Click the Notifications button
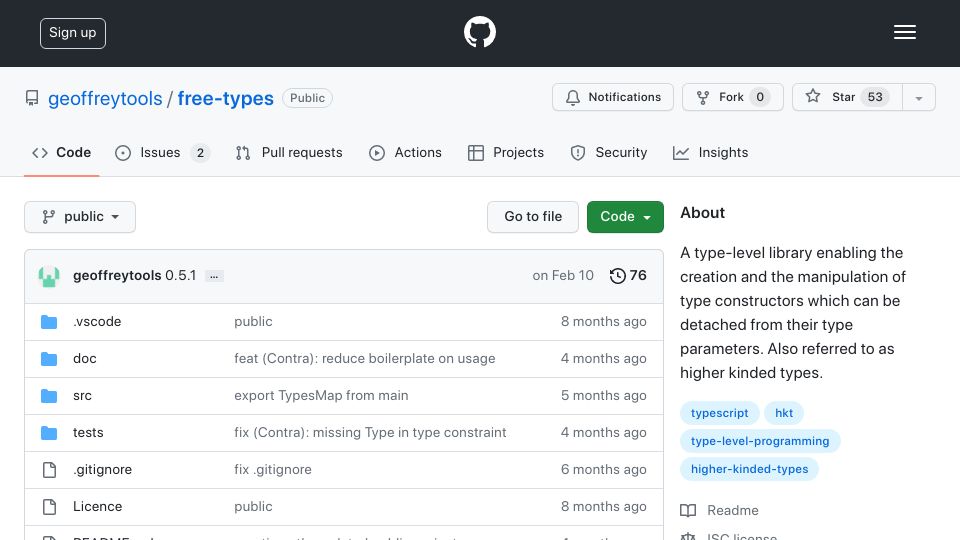The image size is (960, 540). coord(613,97)
